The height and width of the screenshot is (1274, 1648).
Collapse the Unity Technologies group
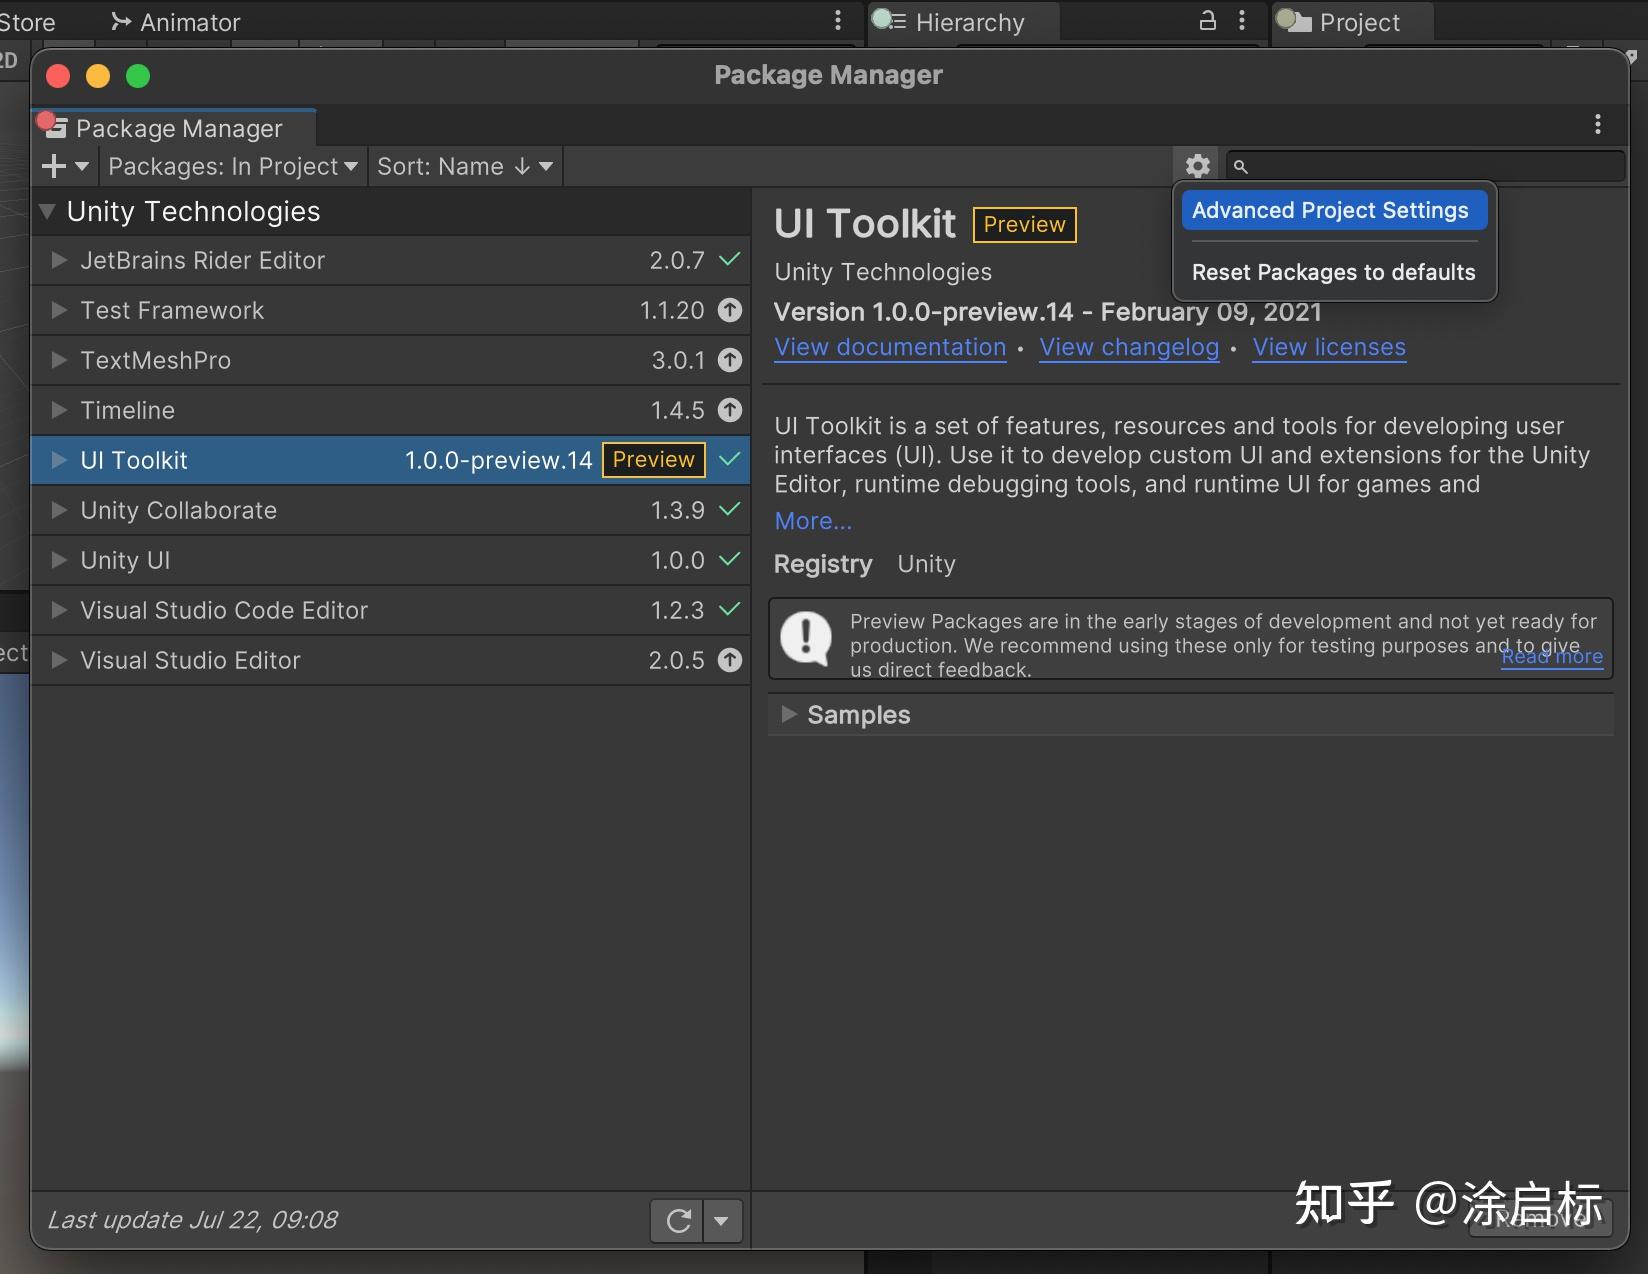[47, 212]
